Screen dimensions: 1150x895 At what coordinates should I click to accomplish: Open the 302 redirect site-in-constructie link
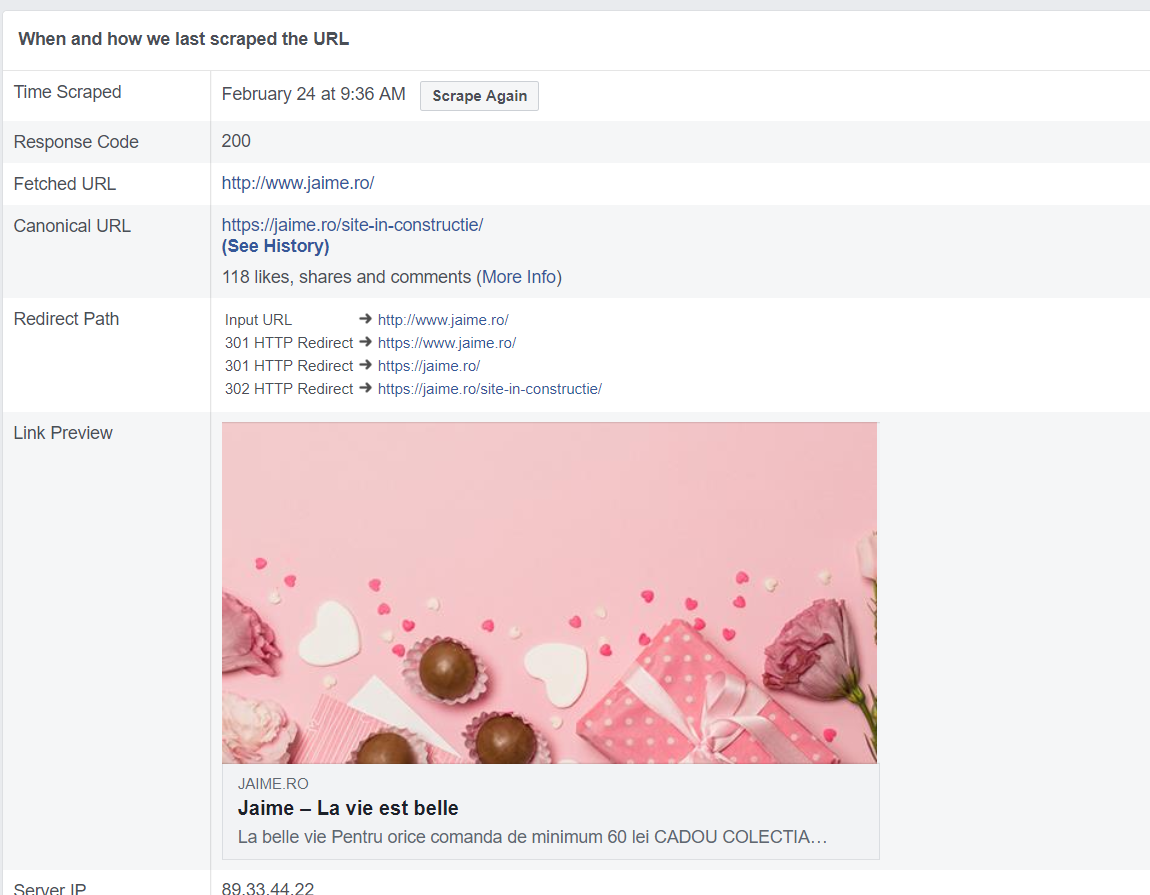[x=489, y=389]
